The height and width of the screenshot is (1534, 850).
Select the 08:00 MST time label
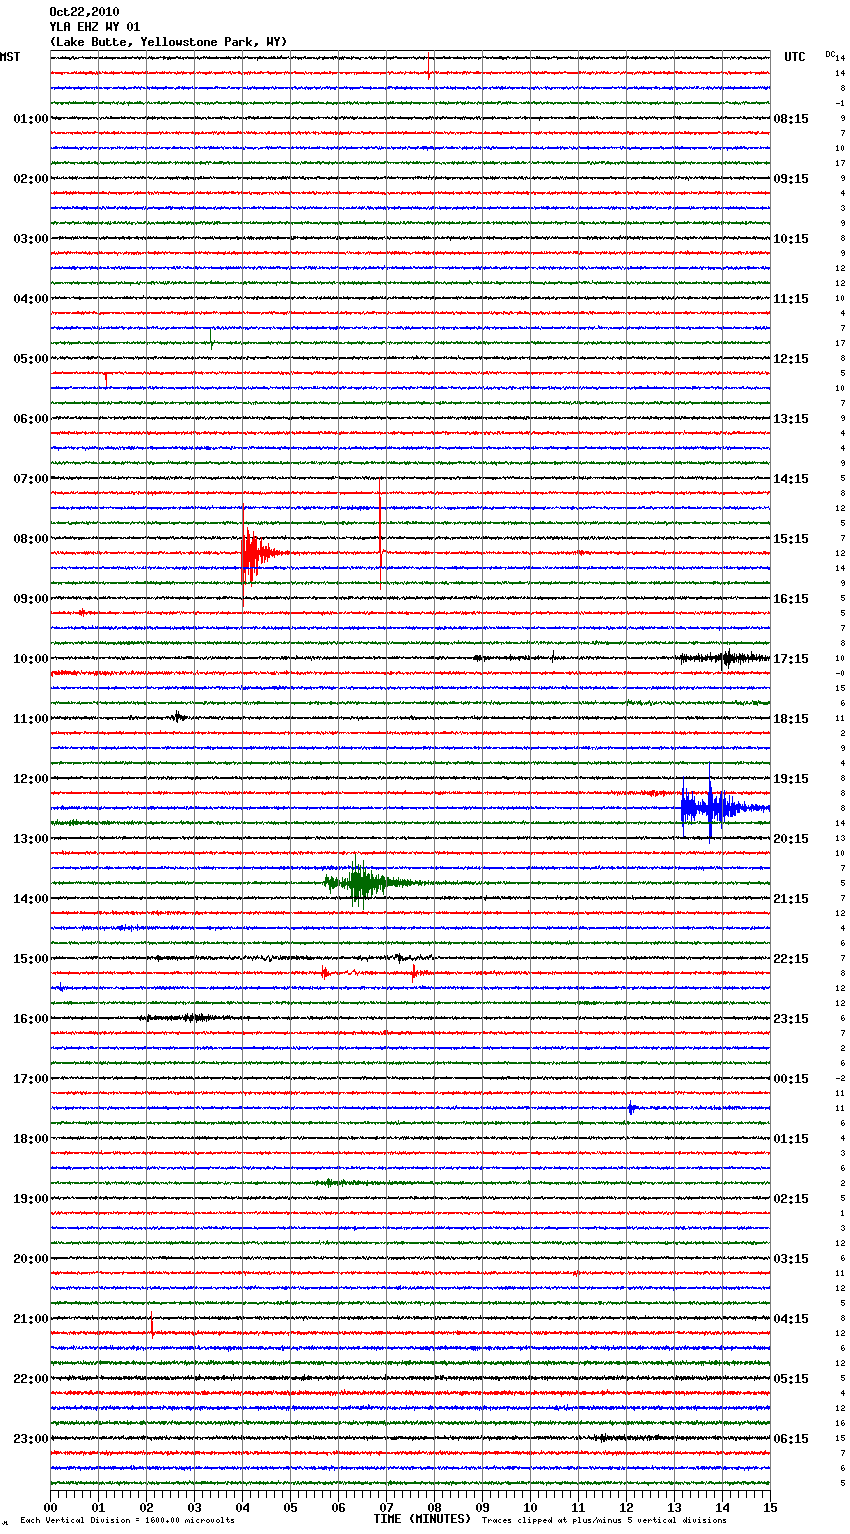(x=31, y=539)
